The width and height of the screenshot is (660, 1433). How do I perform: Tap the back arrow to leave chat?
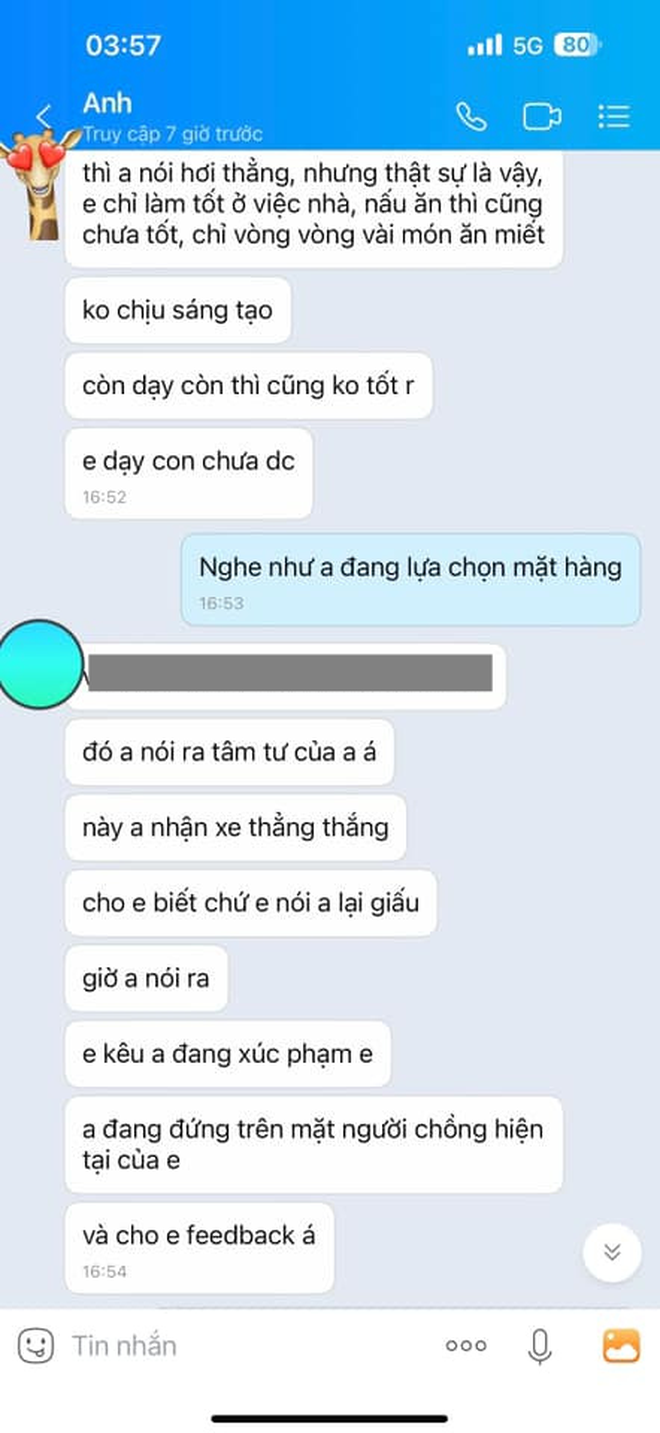44,116
